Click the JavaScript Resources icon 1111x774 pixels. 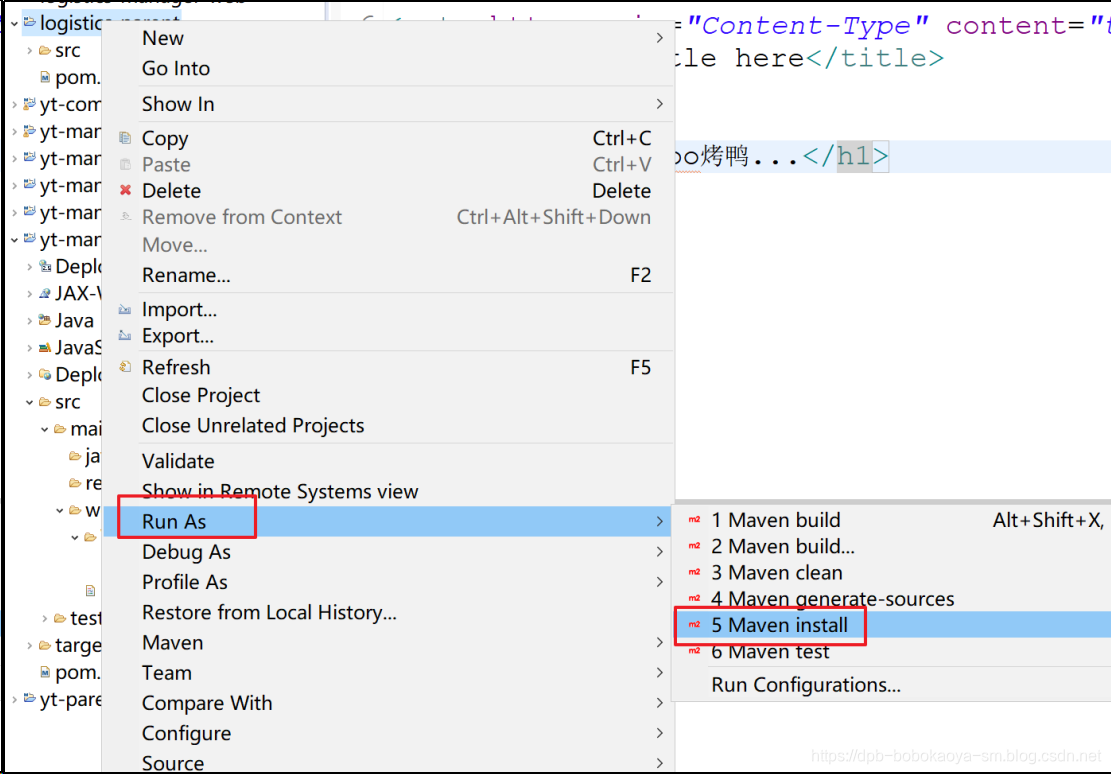(x=45, y=347)
